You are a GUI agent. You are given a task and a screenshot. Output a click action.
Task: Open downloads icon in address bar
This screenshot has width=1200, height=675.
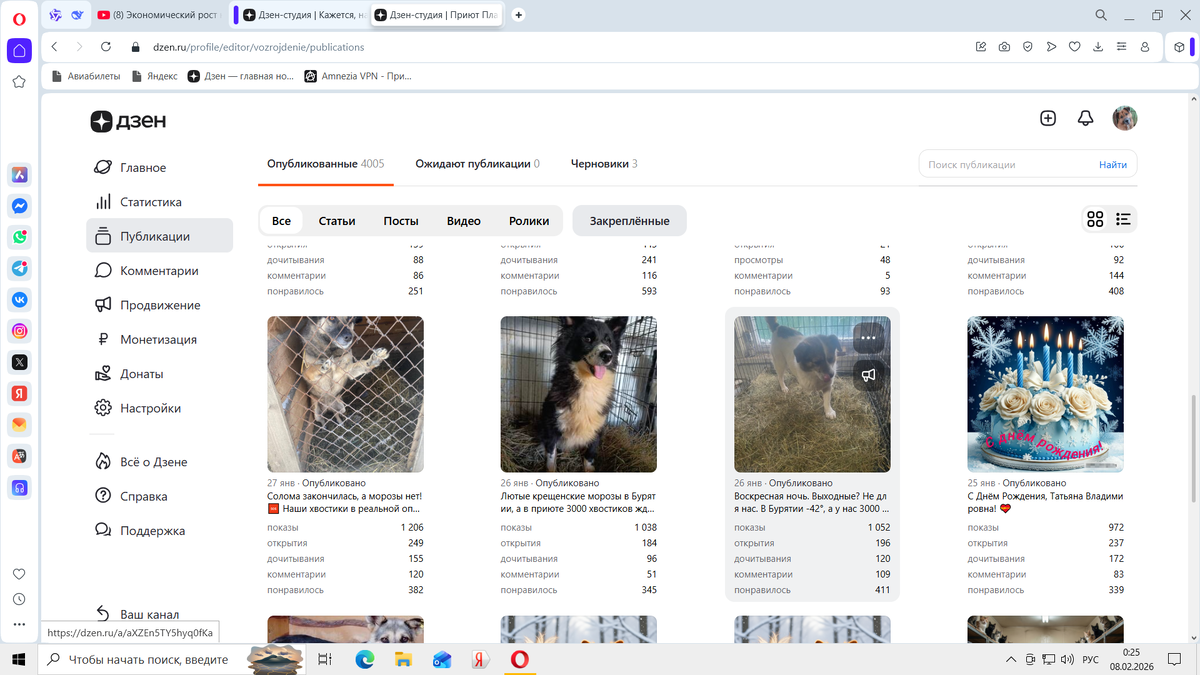[1098, 47]
